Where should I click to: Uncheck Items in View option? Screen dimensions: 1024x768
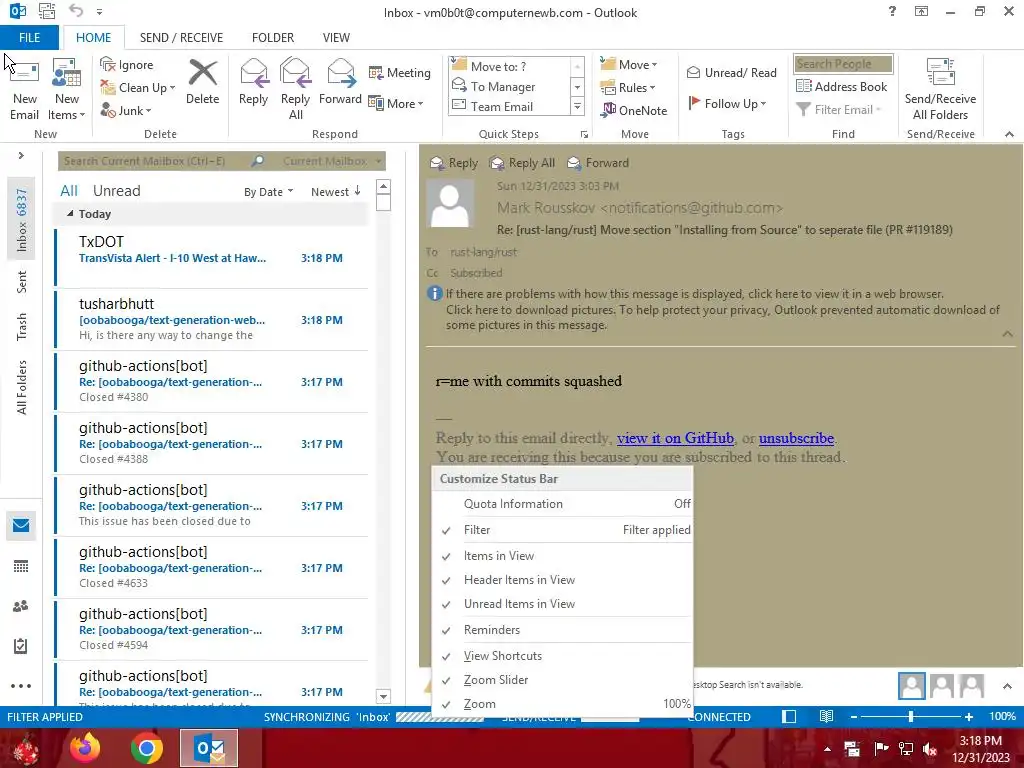tap(562, 556)
